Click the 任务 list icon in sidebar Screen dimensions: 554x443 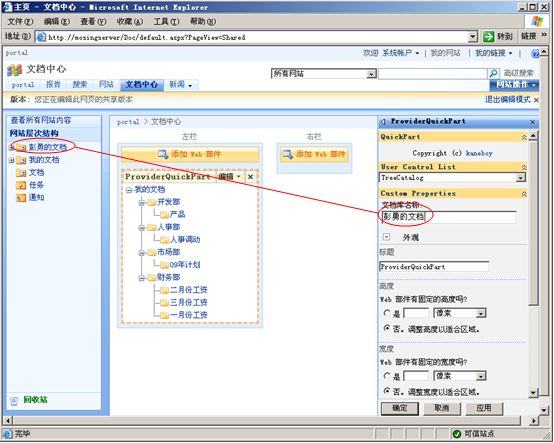21,185
